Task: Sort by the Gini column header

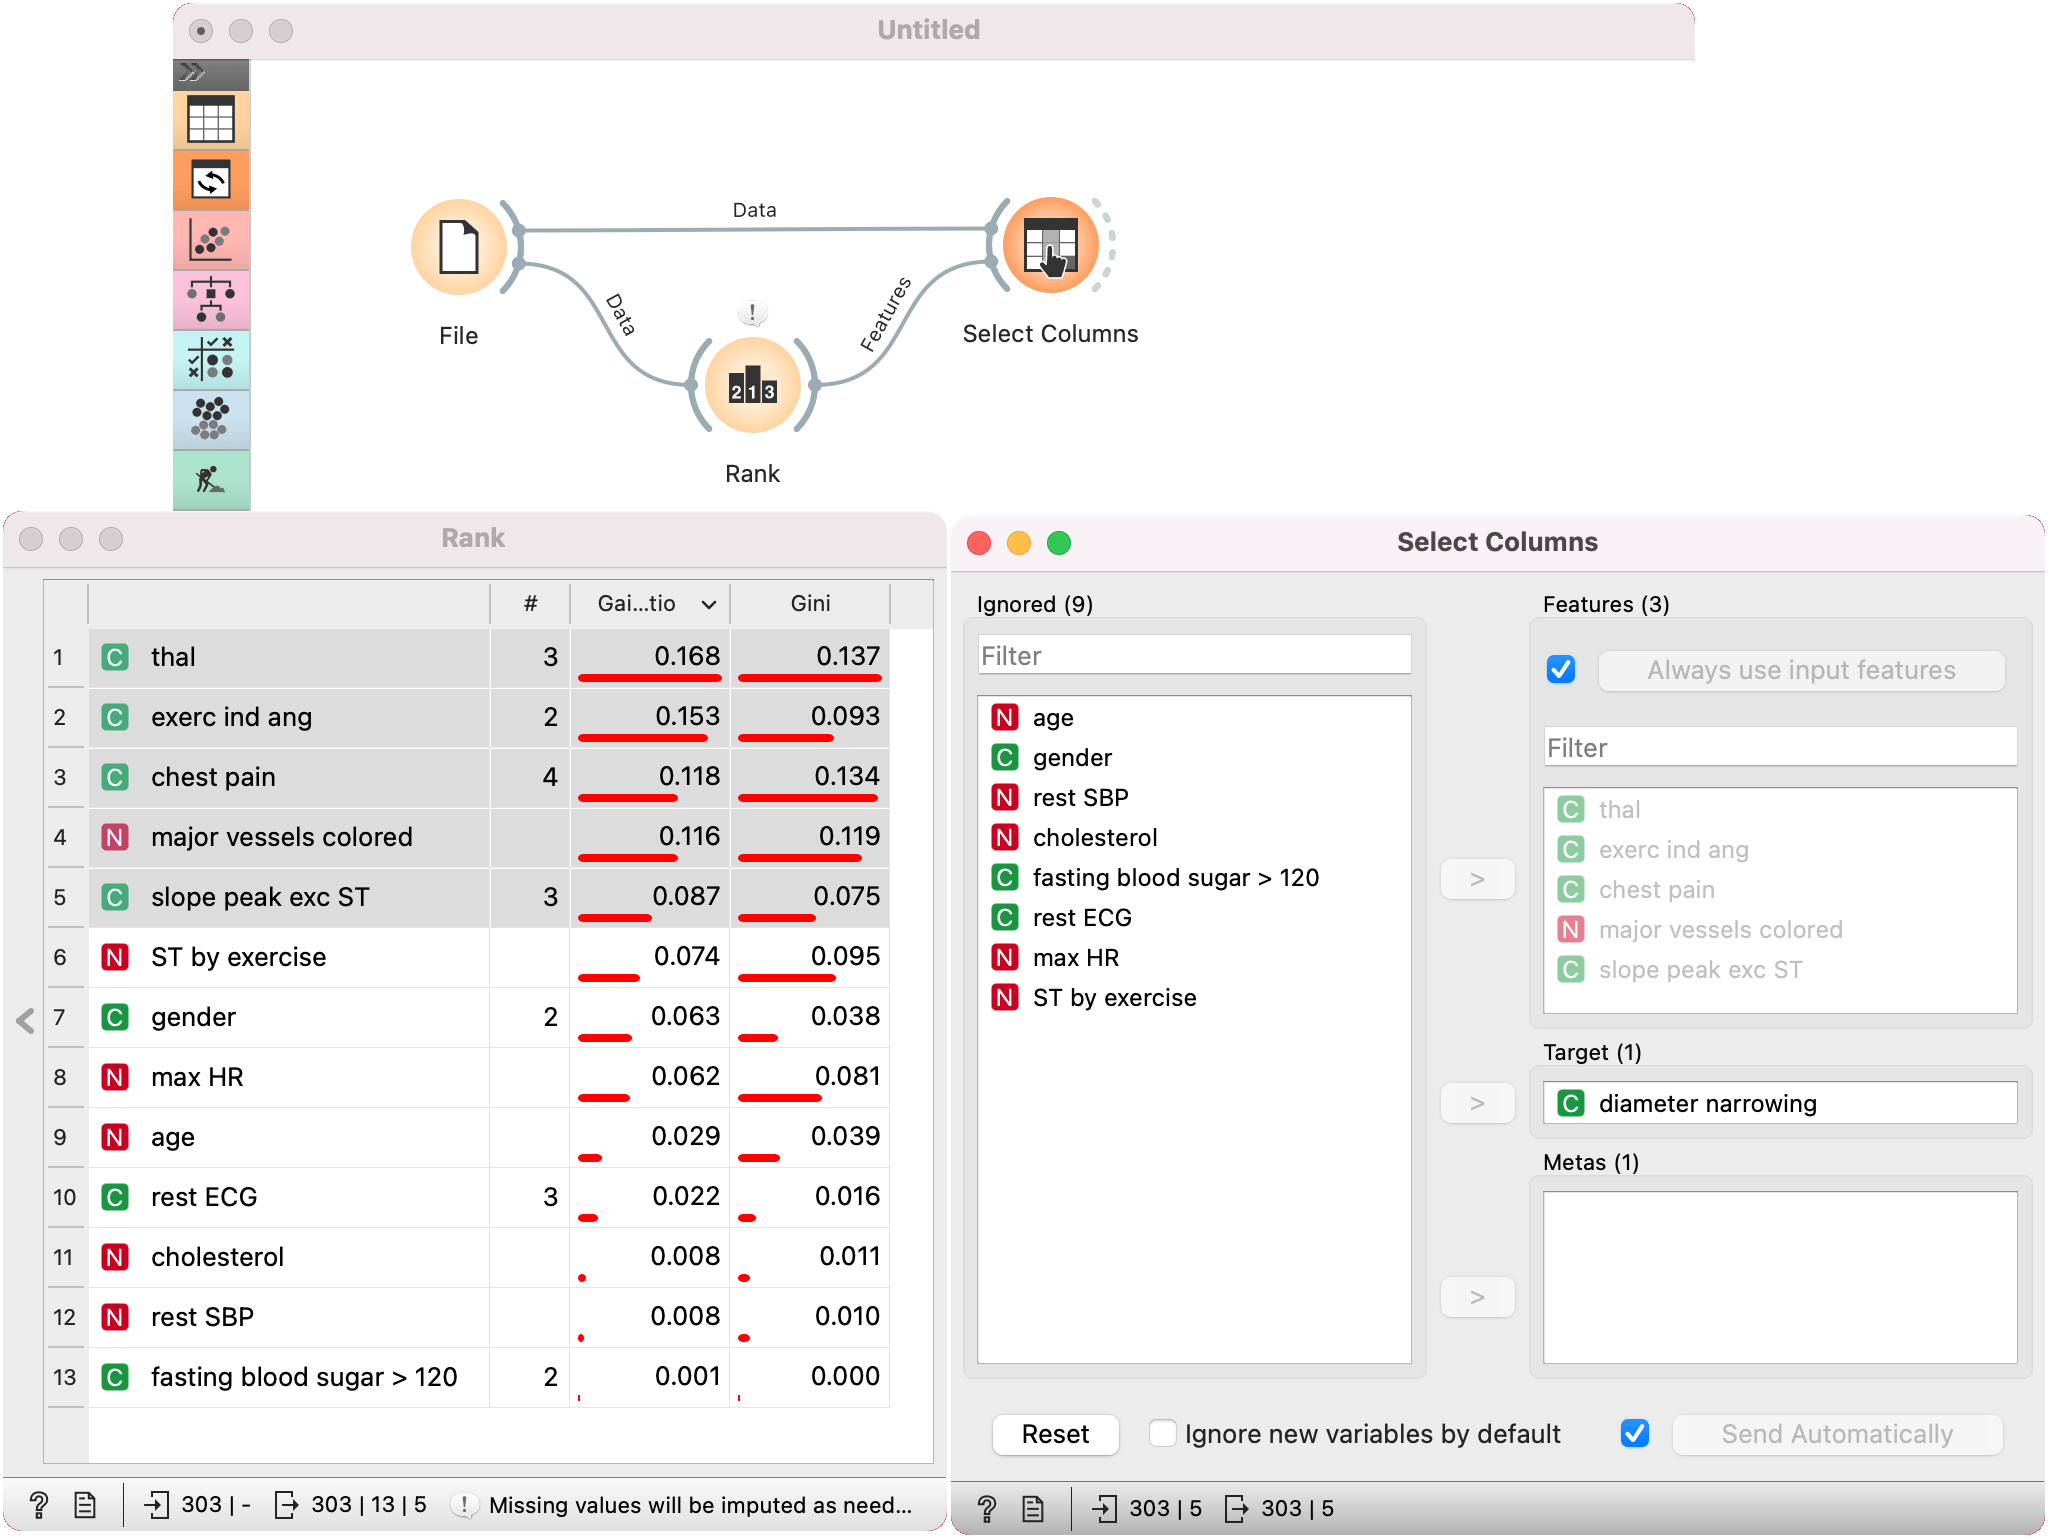Action: coord(810,604)
